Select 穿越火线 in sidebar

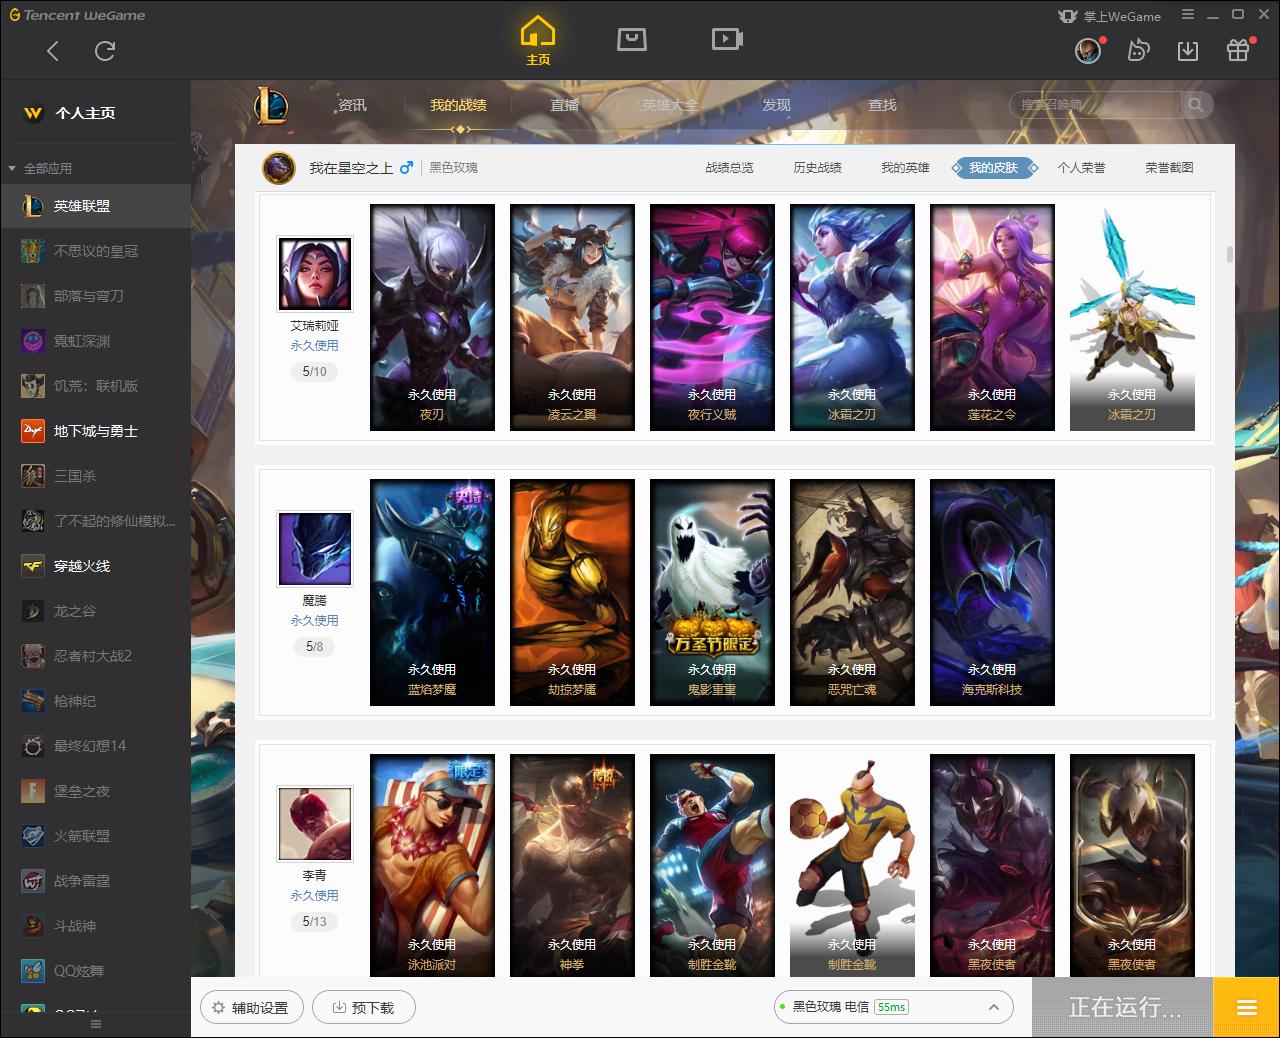(x=95, y=566)
